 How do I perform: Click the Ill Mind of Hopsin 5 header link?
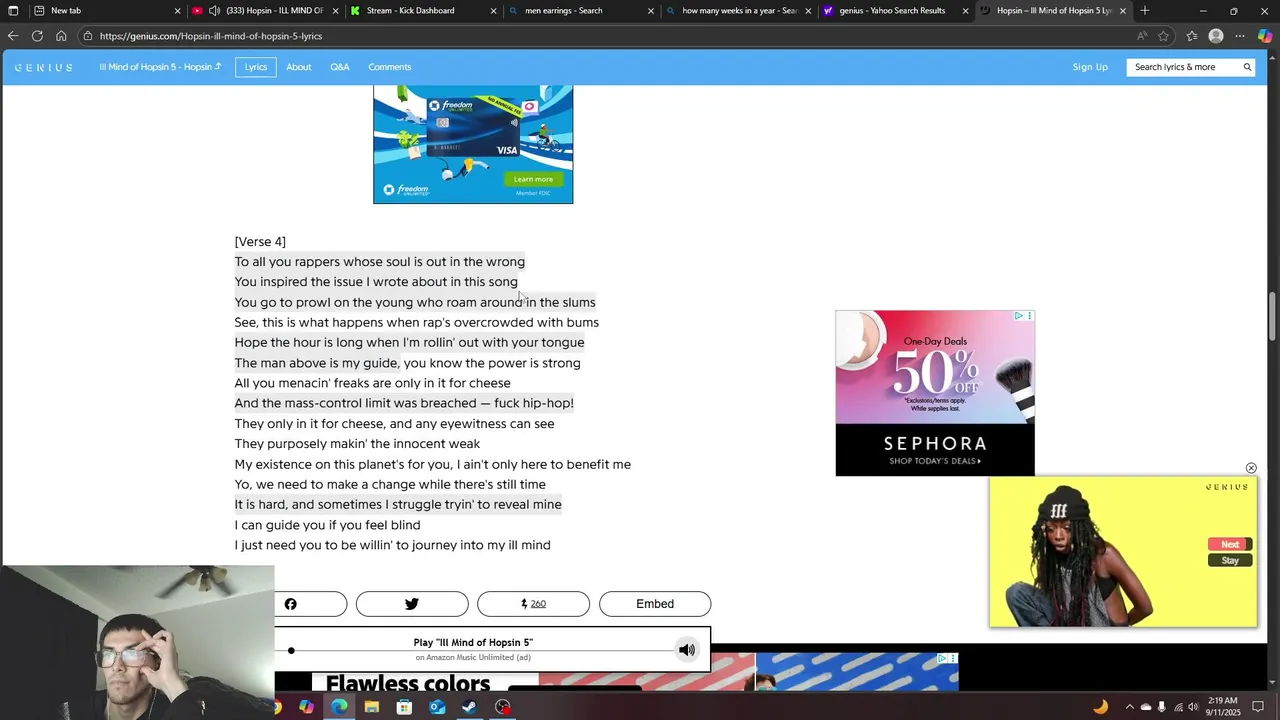[160, 67]
